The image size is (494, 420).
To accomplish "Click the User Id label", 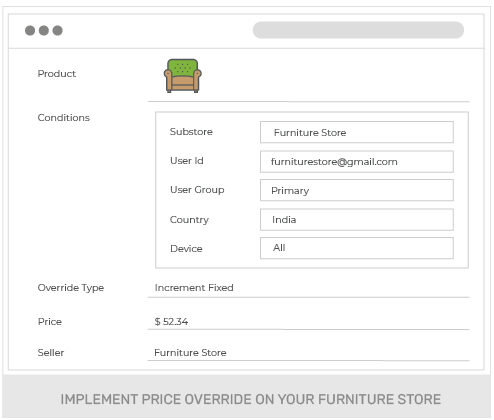I will pyautogui.click(x=187, y=161).
